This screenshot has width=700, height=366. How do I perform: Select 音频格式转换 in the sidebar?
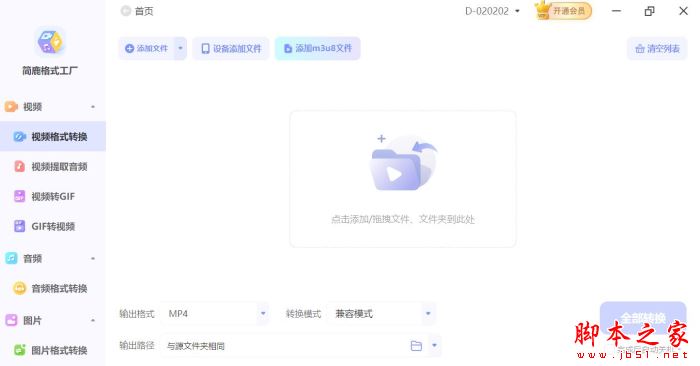tap(53, 288)
